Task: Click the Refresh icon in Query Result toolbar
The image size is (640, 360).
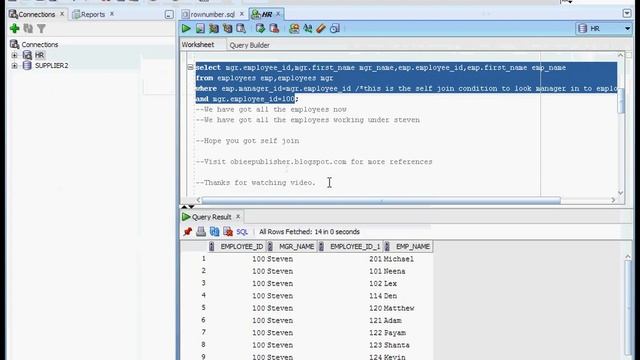Action: [x=214, y=231]
